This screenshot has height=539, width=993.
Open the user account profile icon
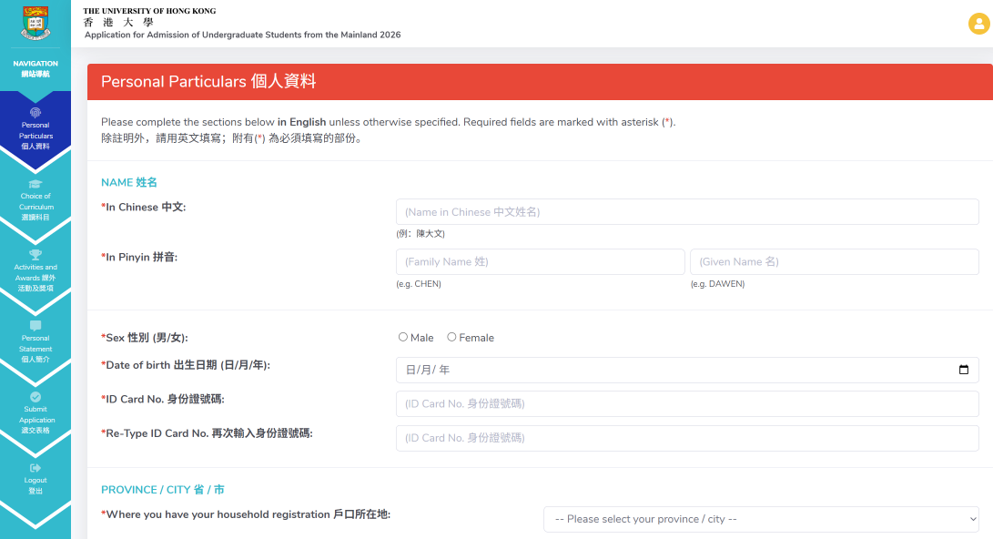point(978,24)
